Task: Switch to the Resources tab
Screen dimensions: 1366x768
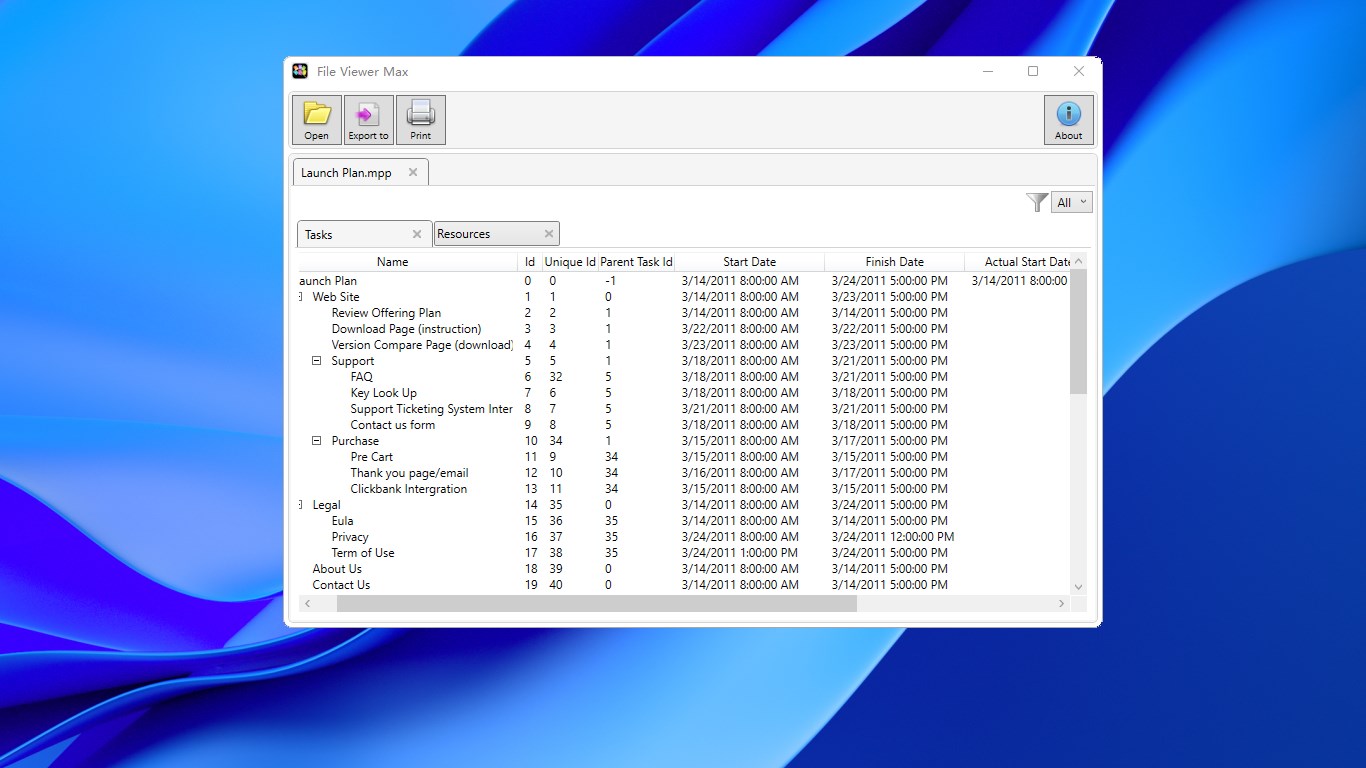Action: click(497, 234)
